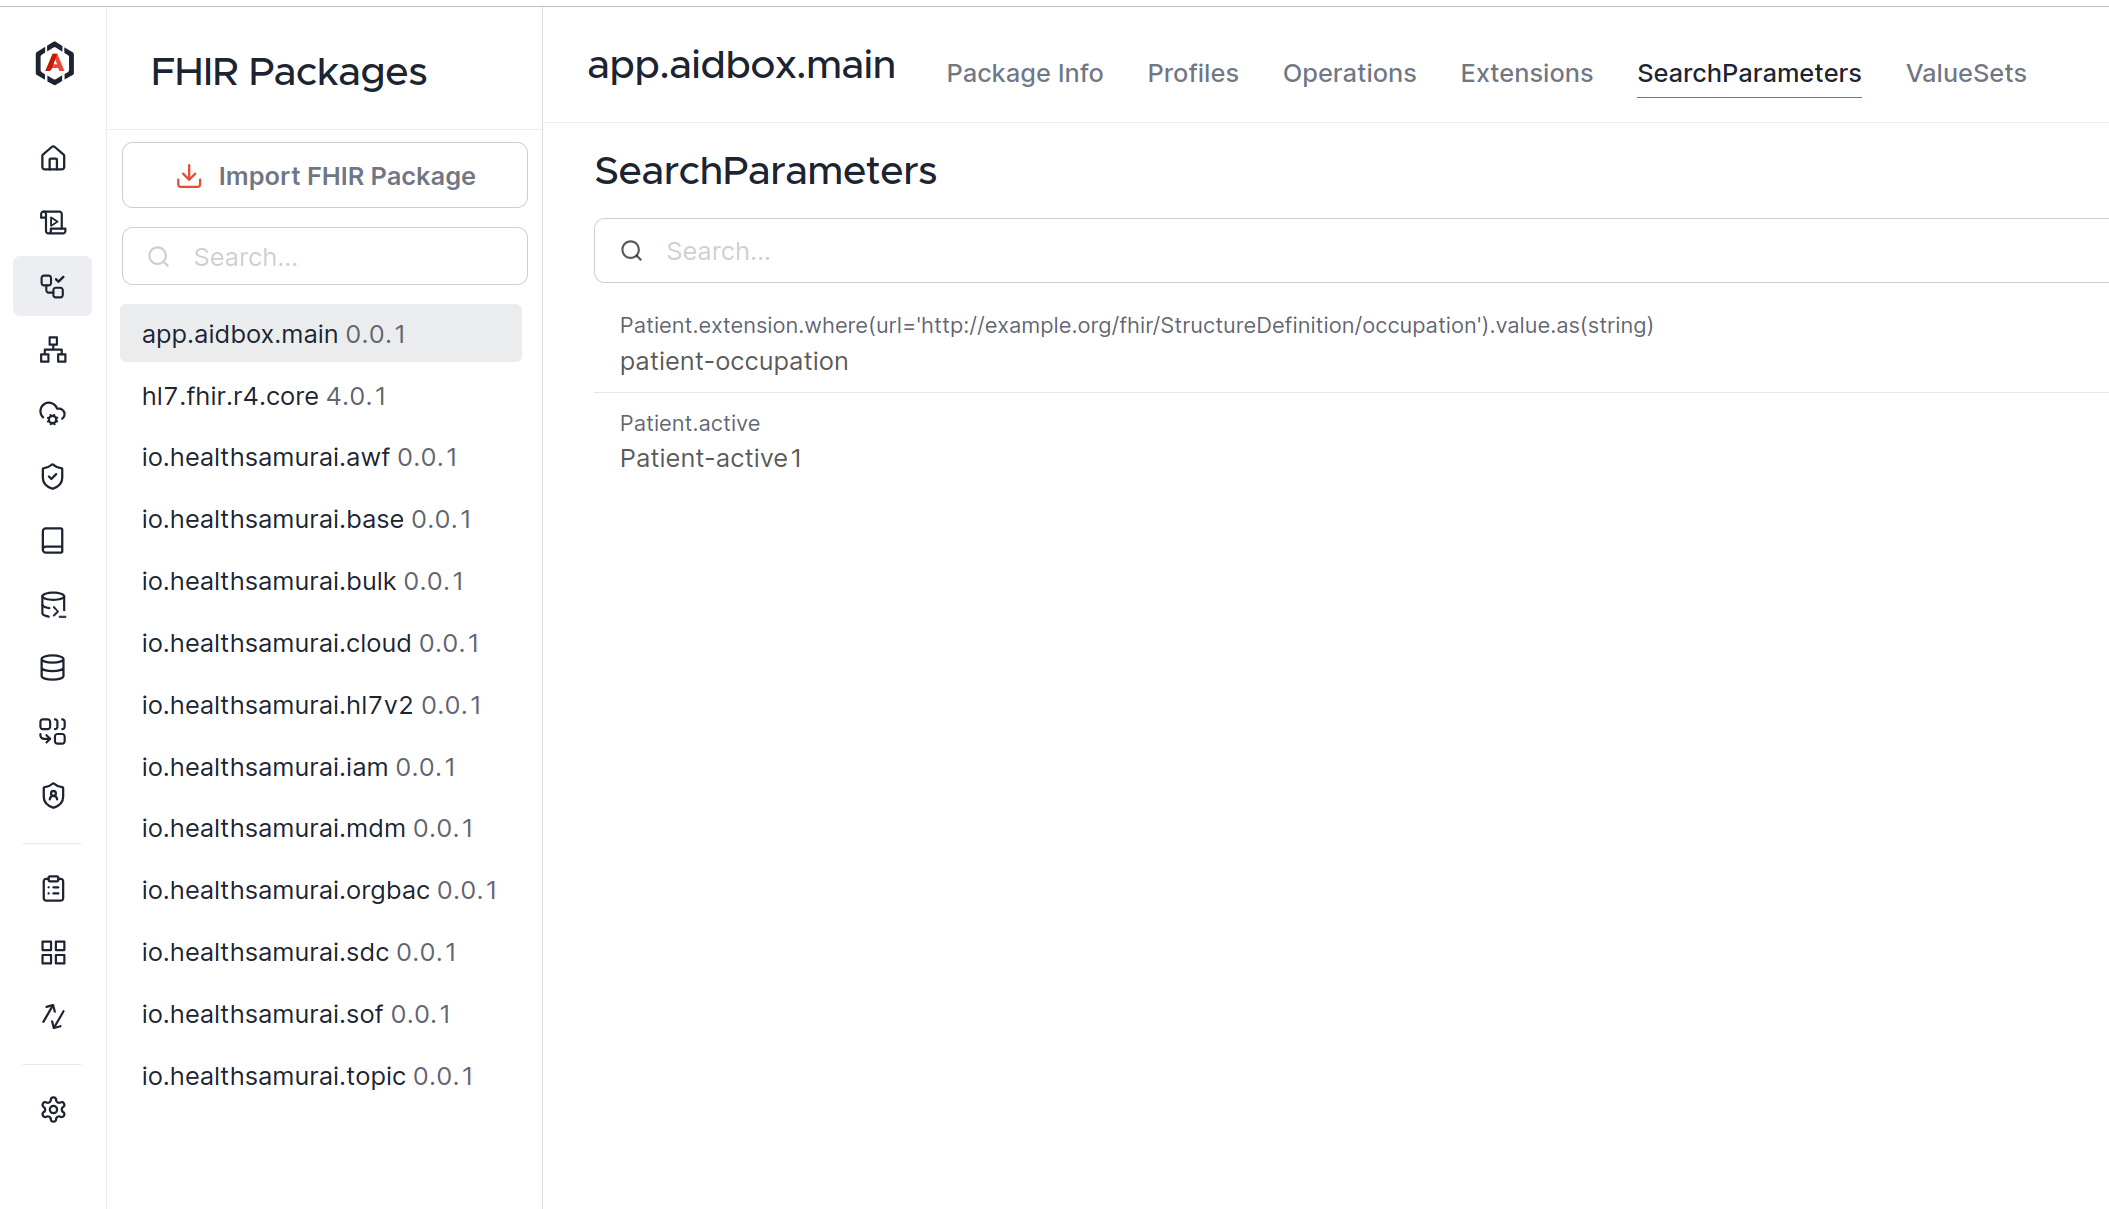The height and width of the screenshot is (1209, 2109).
Task: Open the hierarchy tree icon
Action: click(53, 350)
